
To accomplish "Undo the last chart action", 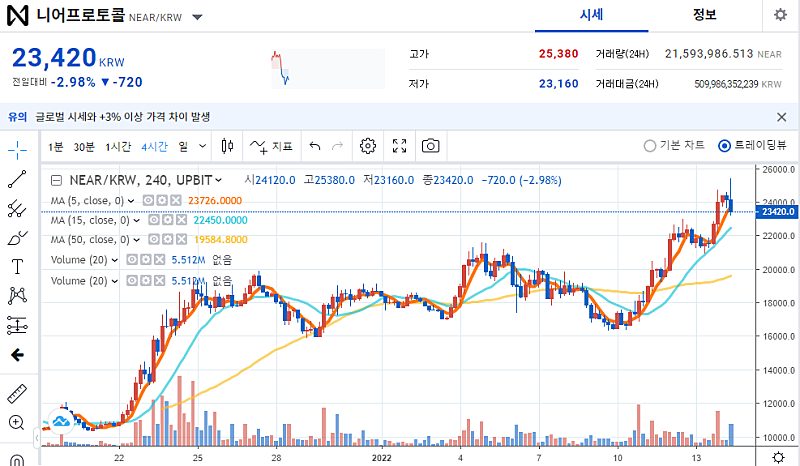I will 315,146.
